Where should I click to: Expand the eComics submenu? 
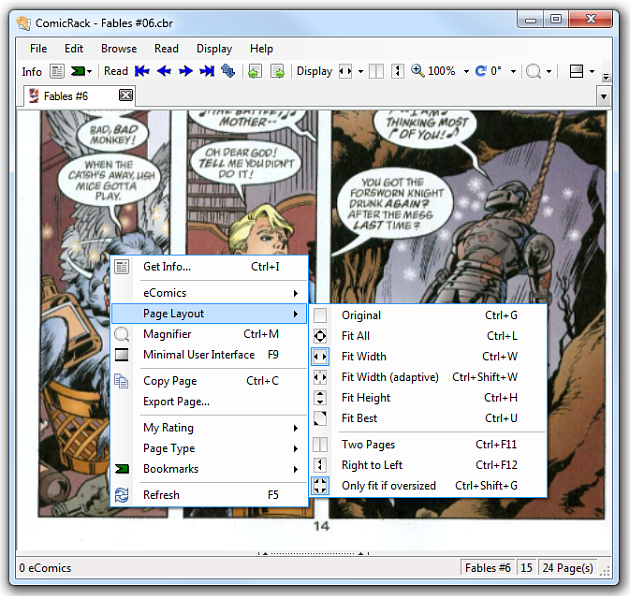(x=209, y=293)
